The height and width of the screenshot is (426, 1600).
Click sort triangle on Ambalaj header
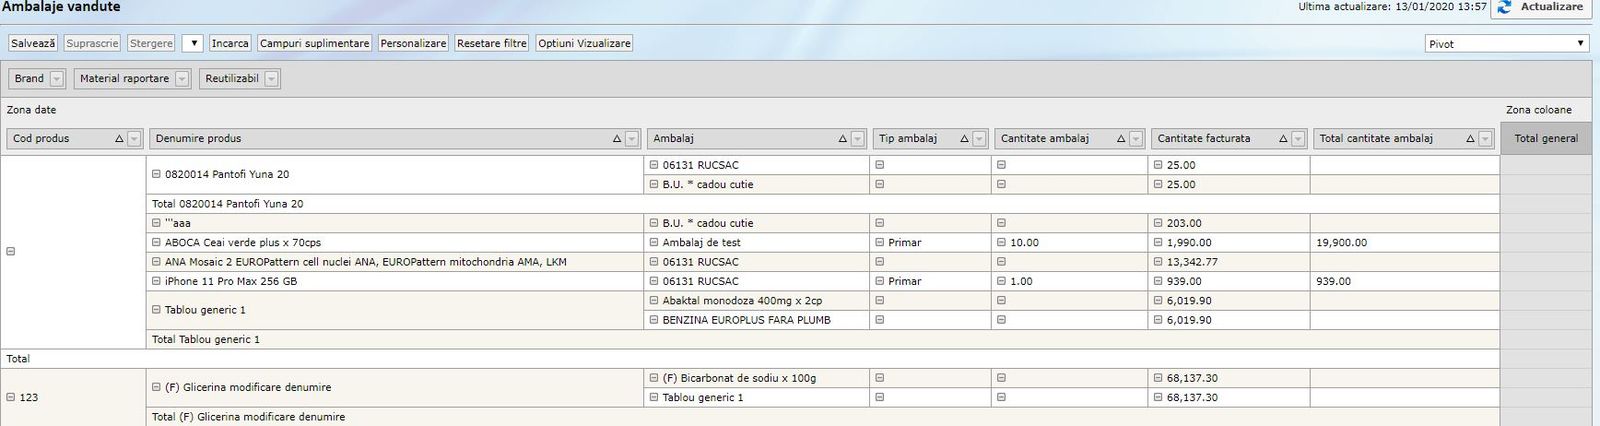[842, 139]
